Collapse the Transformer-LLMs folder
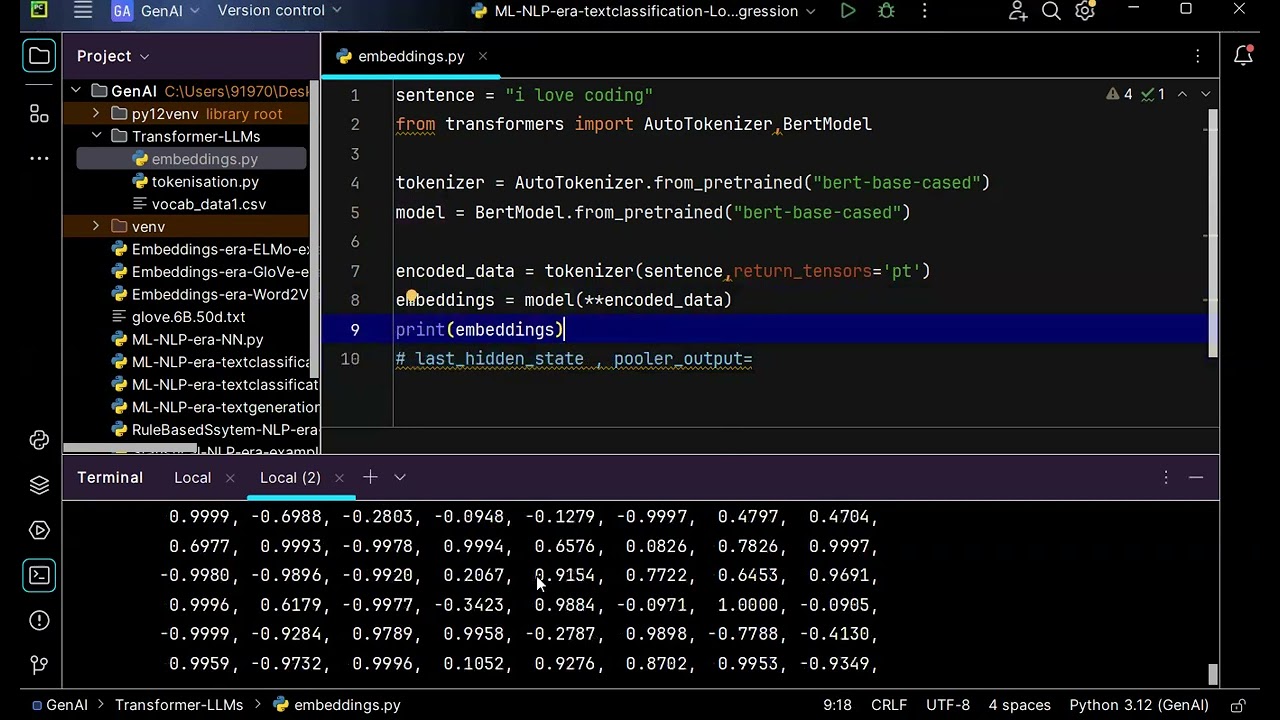 coord(96,136)
